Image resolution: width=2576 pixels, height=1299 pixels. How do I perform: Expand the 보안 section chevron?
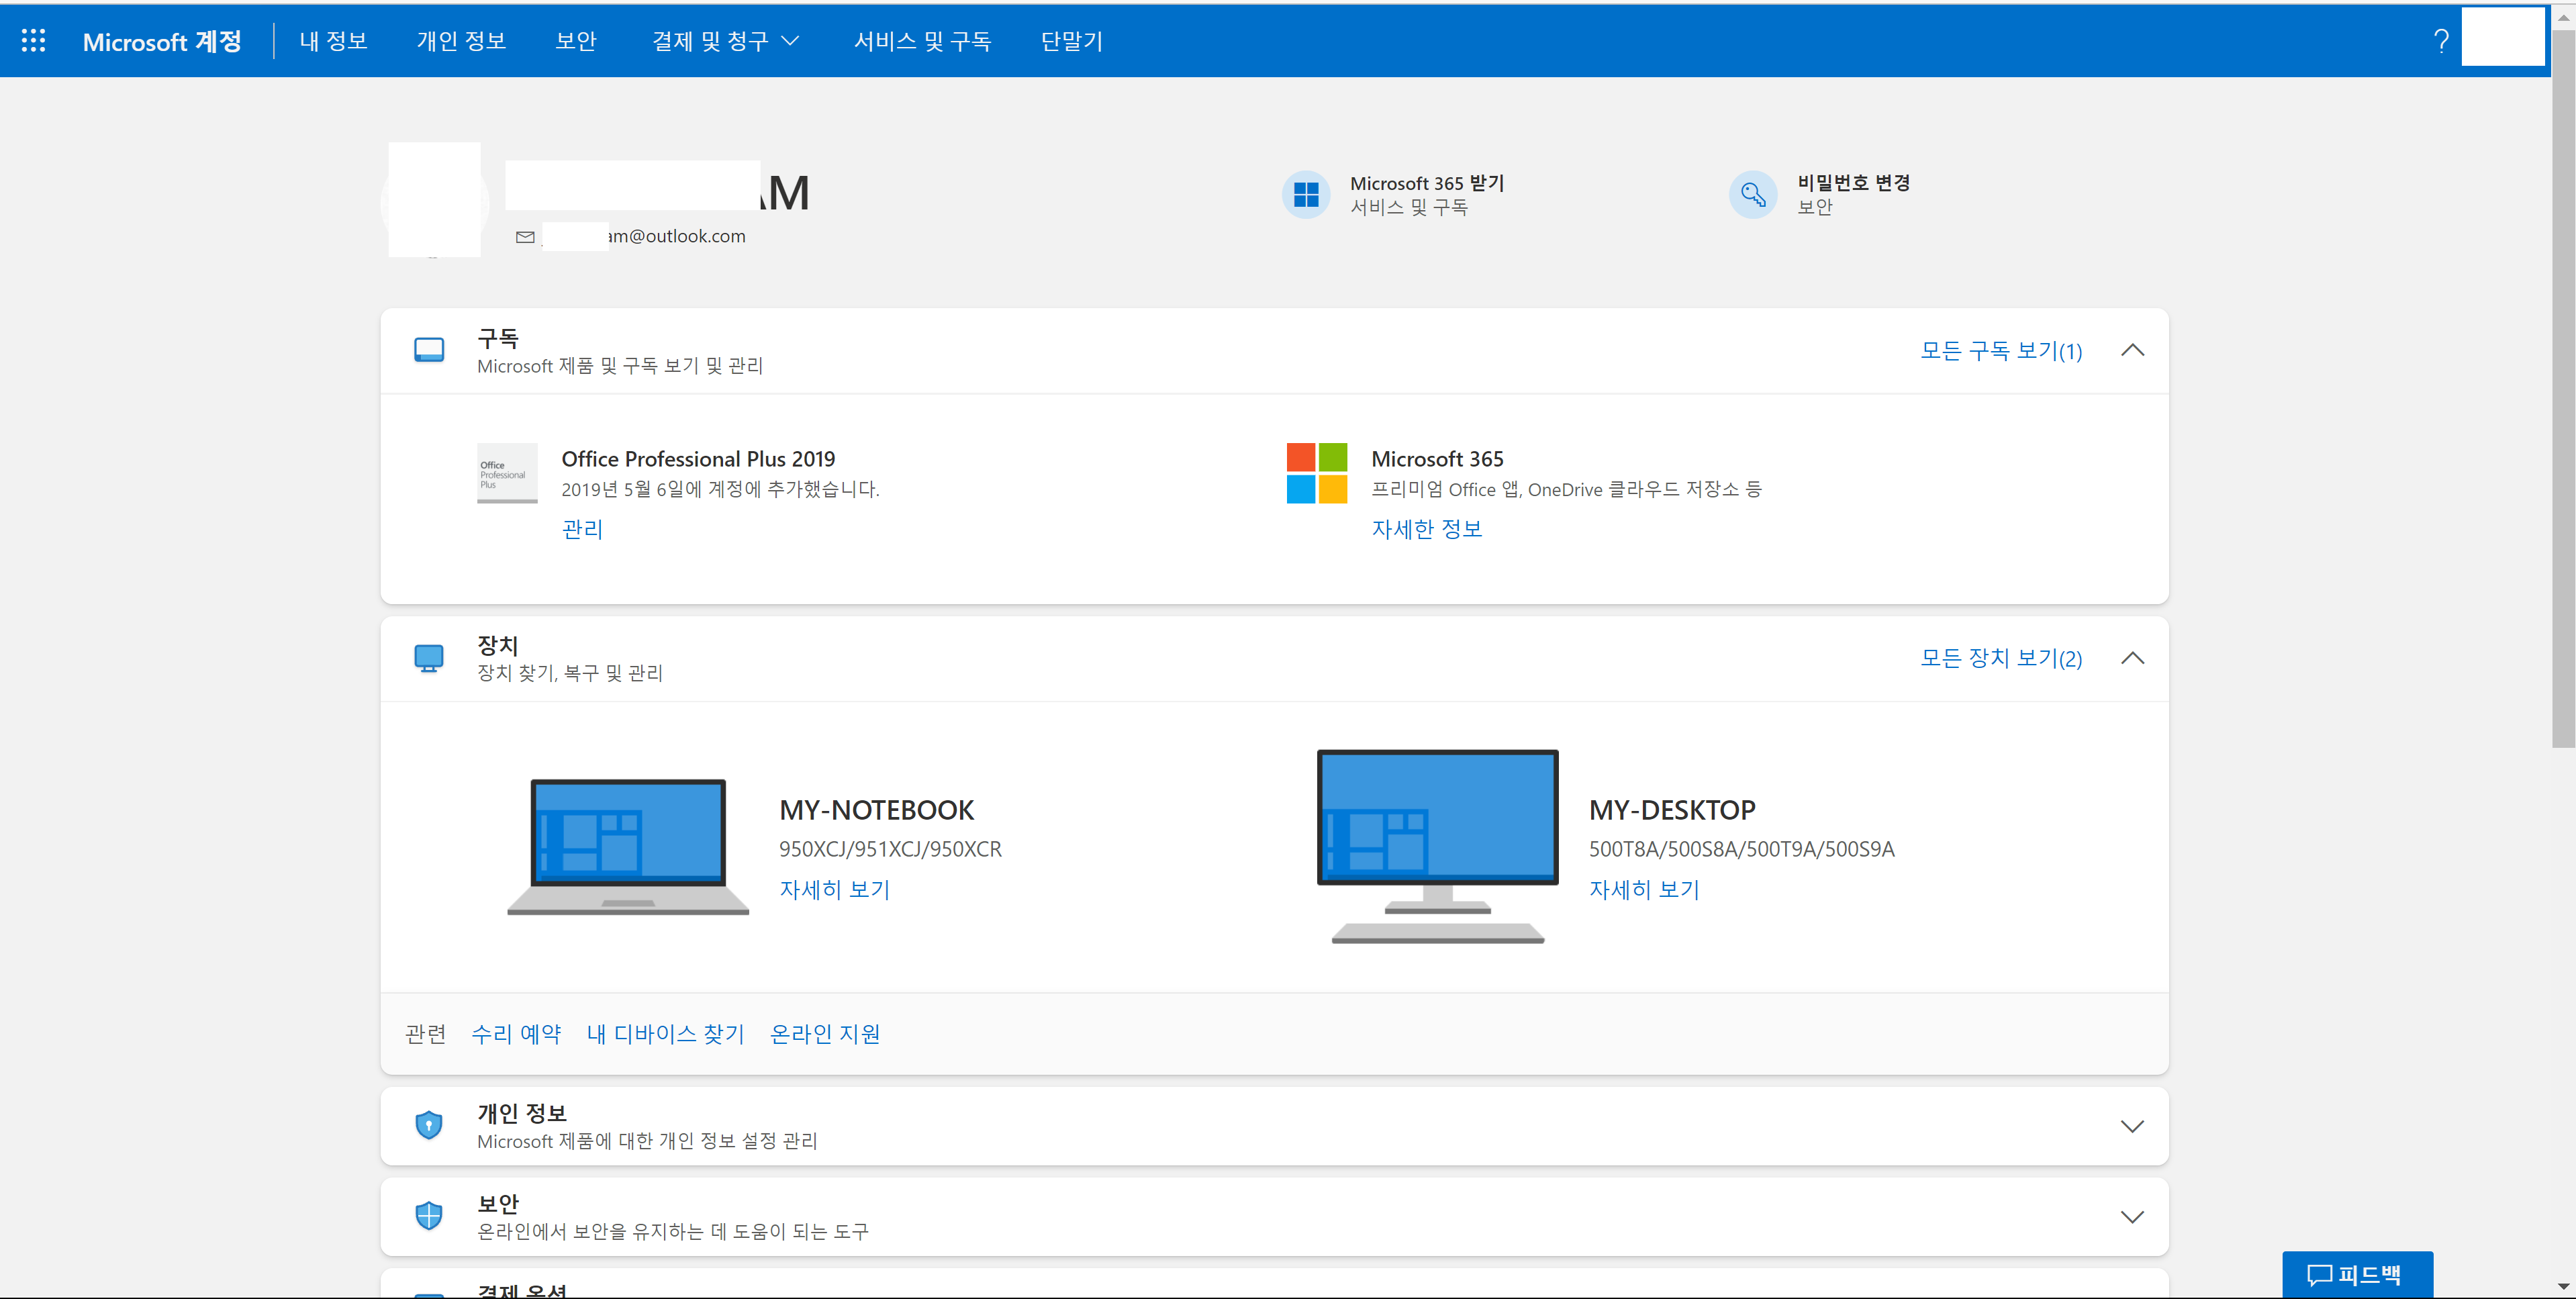tap(2132, 1217)
